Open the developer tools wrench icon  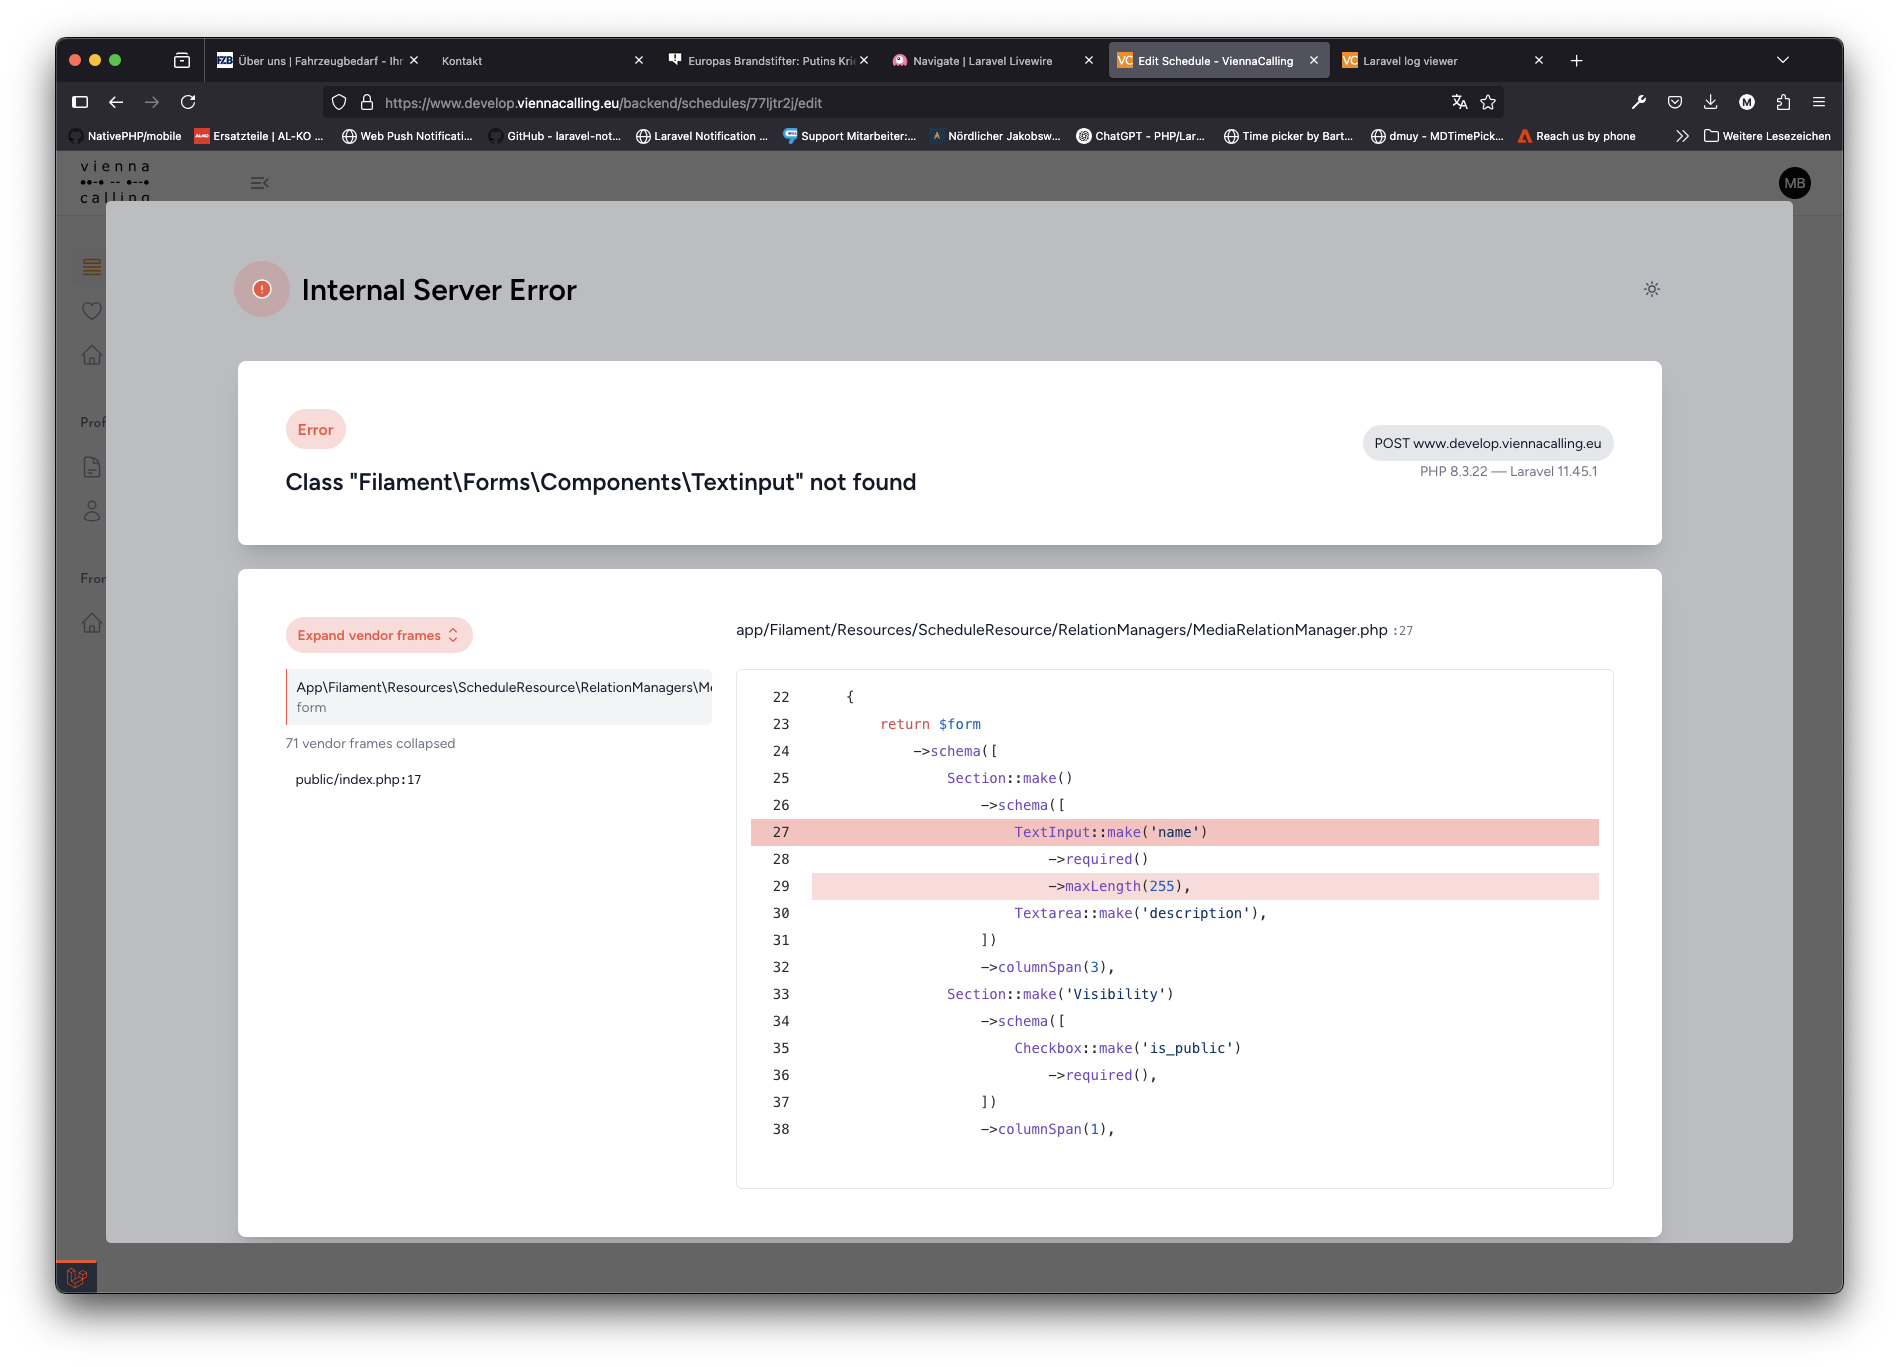1639,102
